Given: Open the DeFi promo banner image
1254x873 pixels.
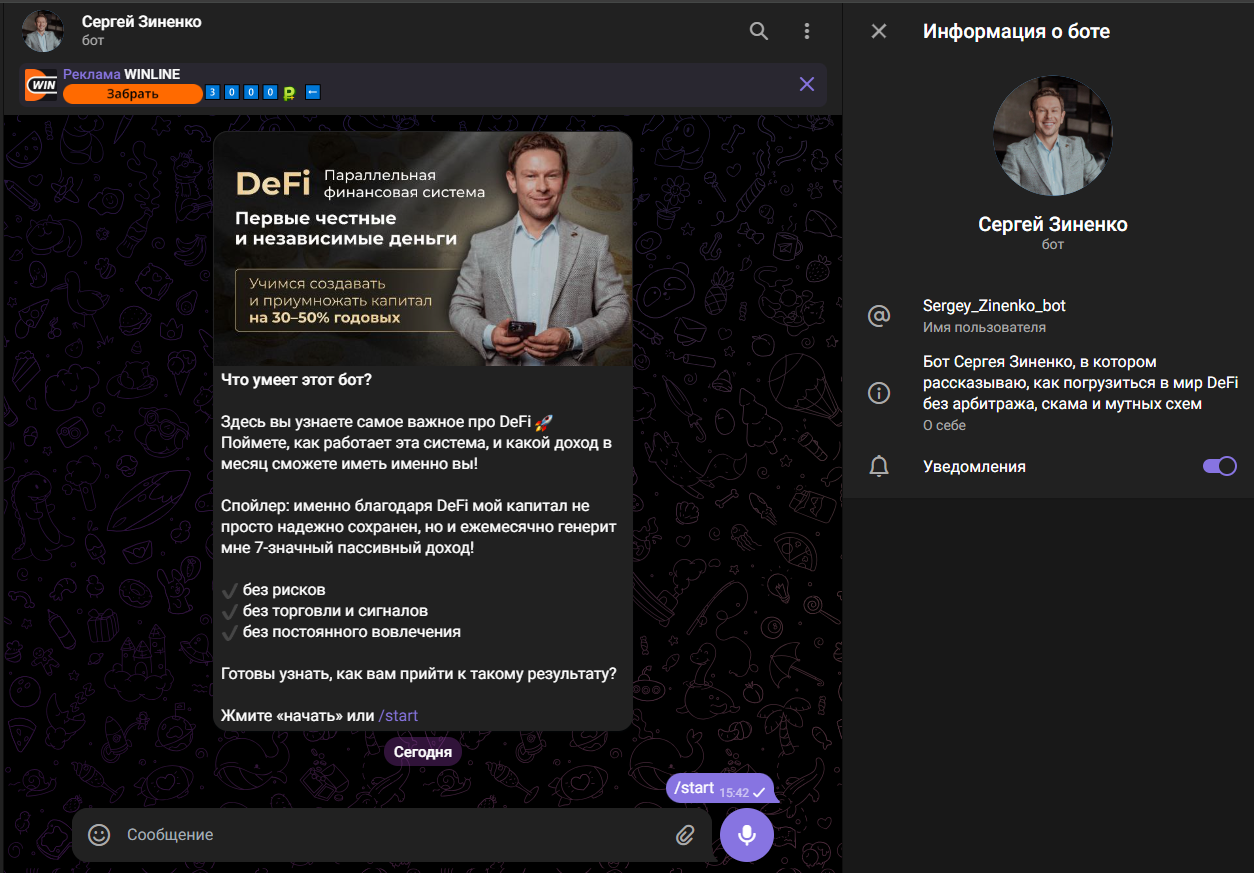Looking at the screenshot, I should (x=423, y=249).
